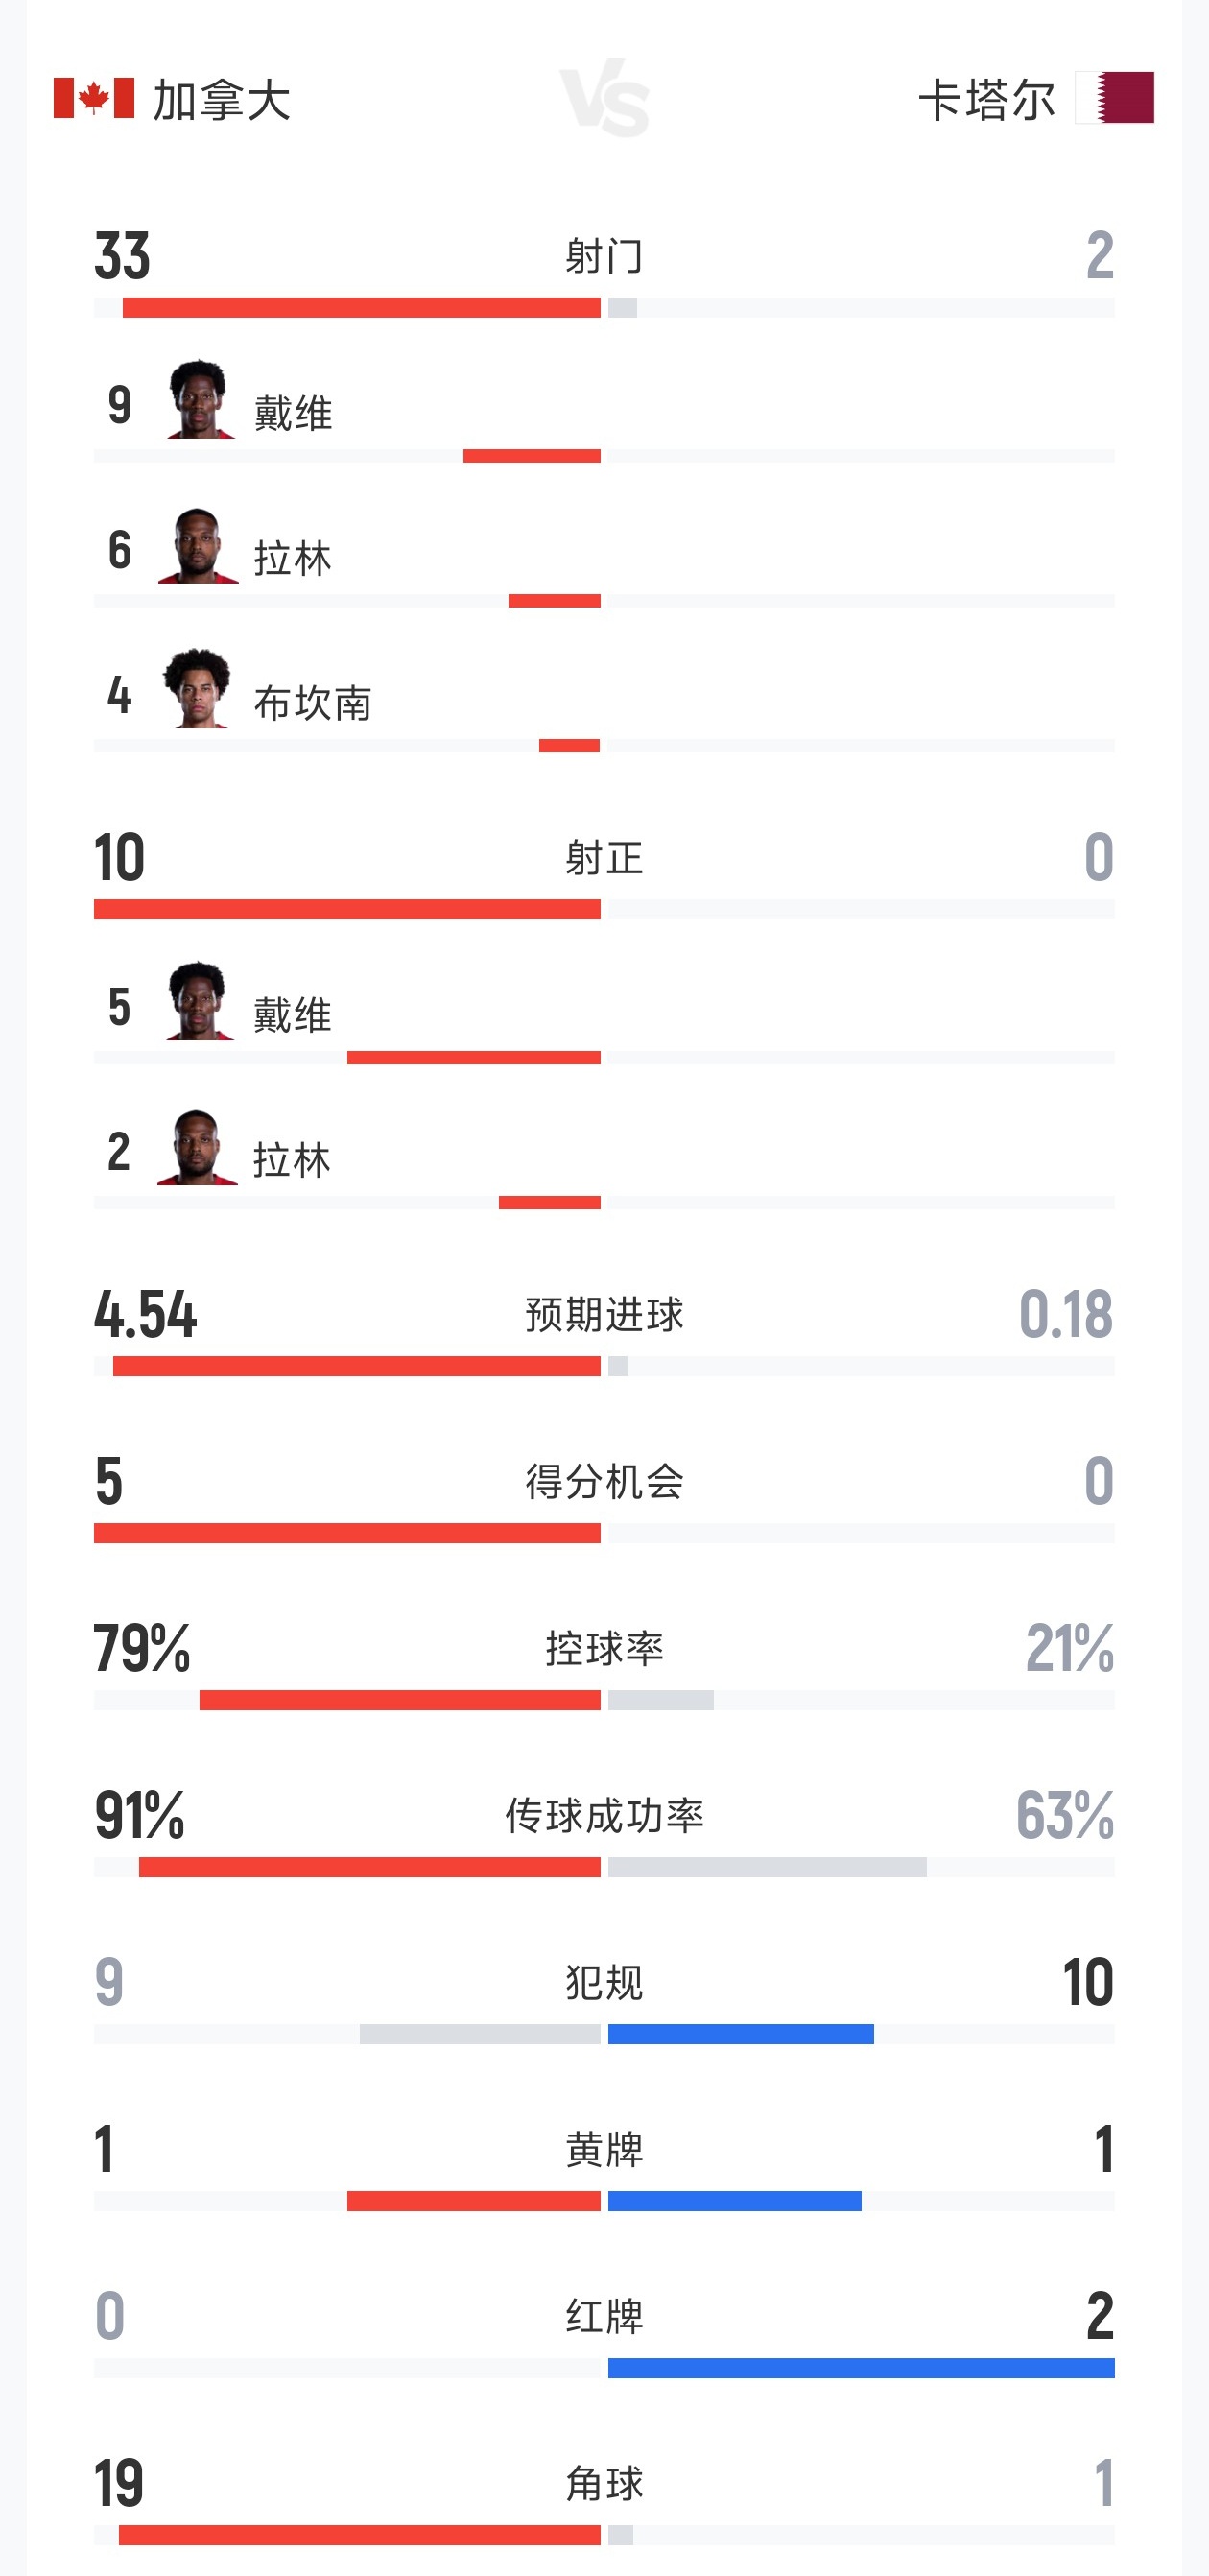Open 拉林's avatar under 射门
The image size is (1209, 2576).
tap(199, 545)
